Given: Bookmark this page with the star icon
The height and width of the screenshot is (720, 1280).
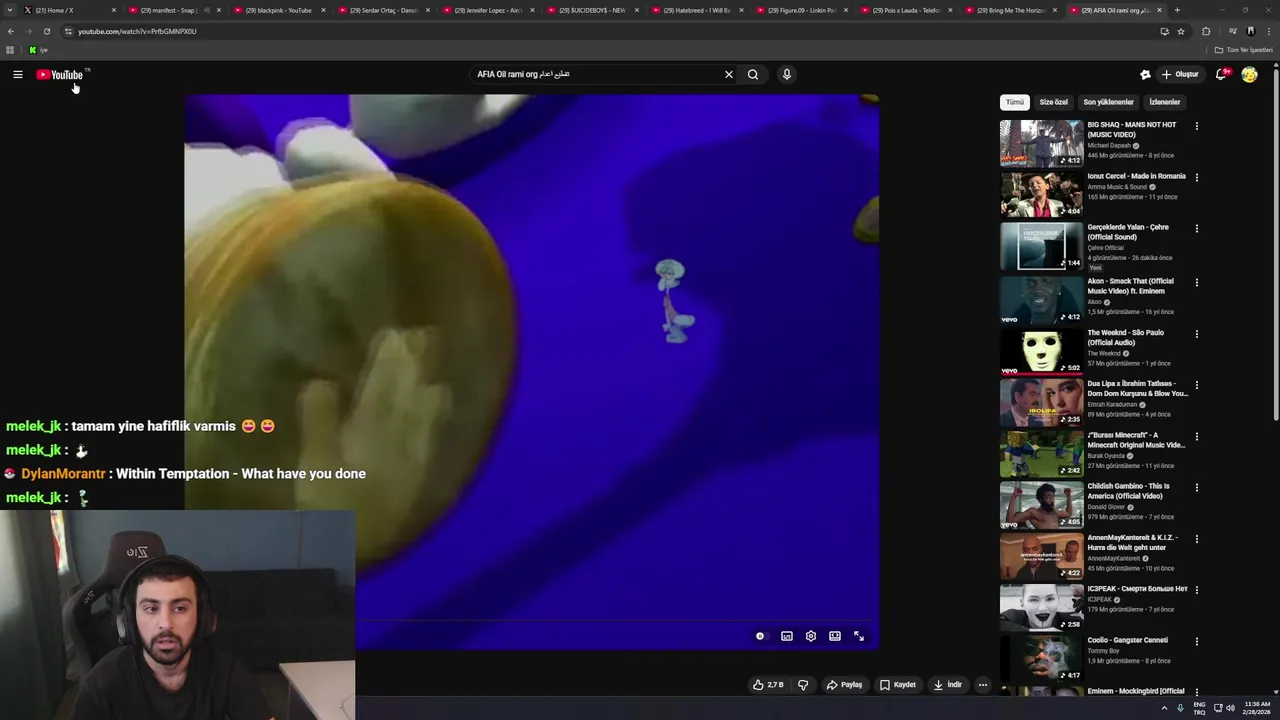Looking at the screenshot, I should (1181, 31).
